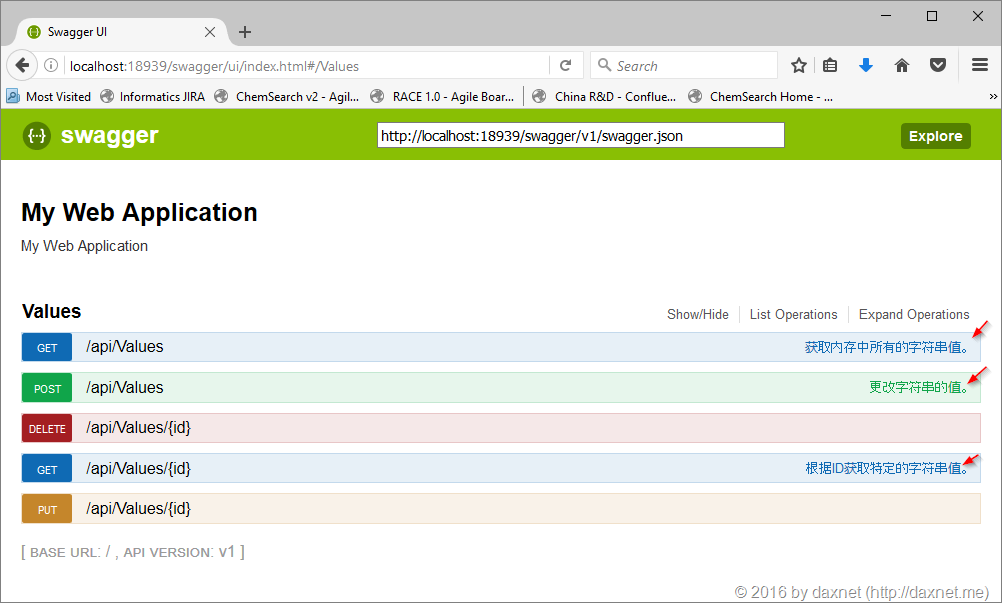Click the description 根据ID获取特定的字符串值
Viewport: 1002px width, 603px height.
(887, 468)
